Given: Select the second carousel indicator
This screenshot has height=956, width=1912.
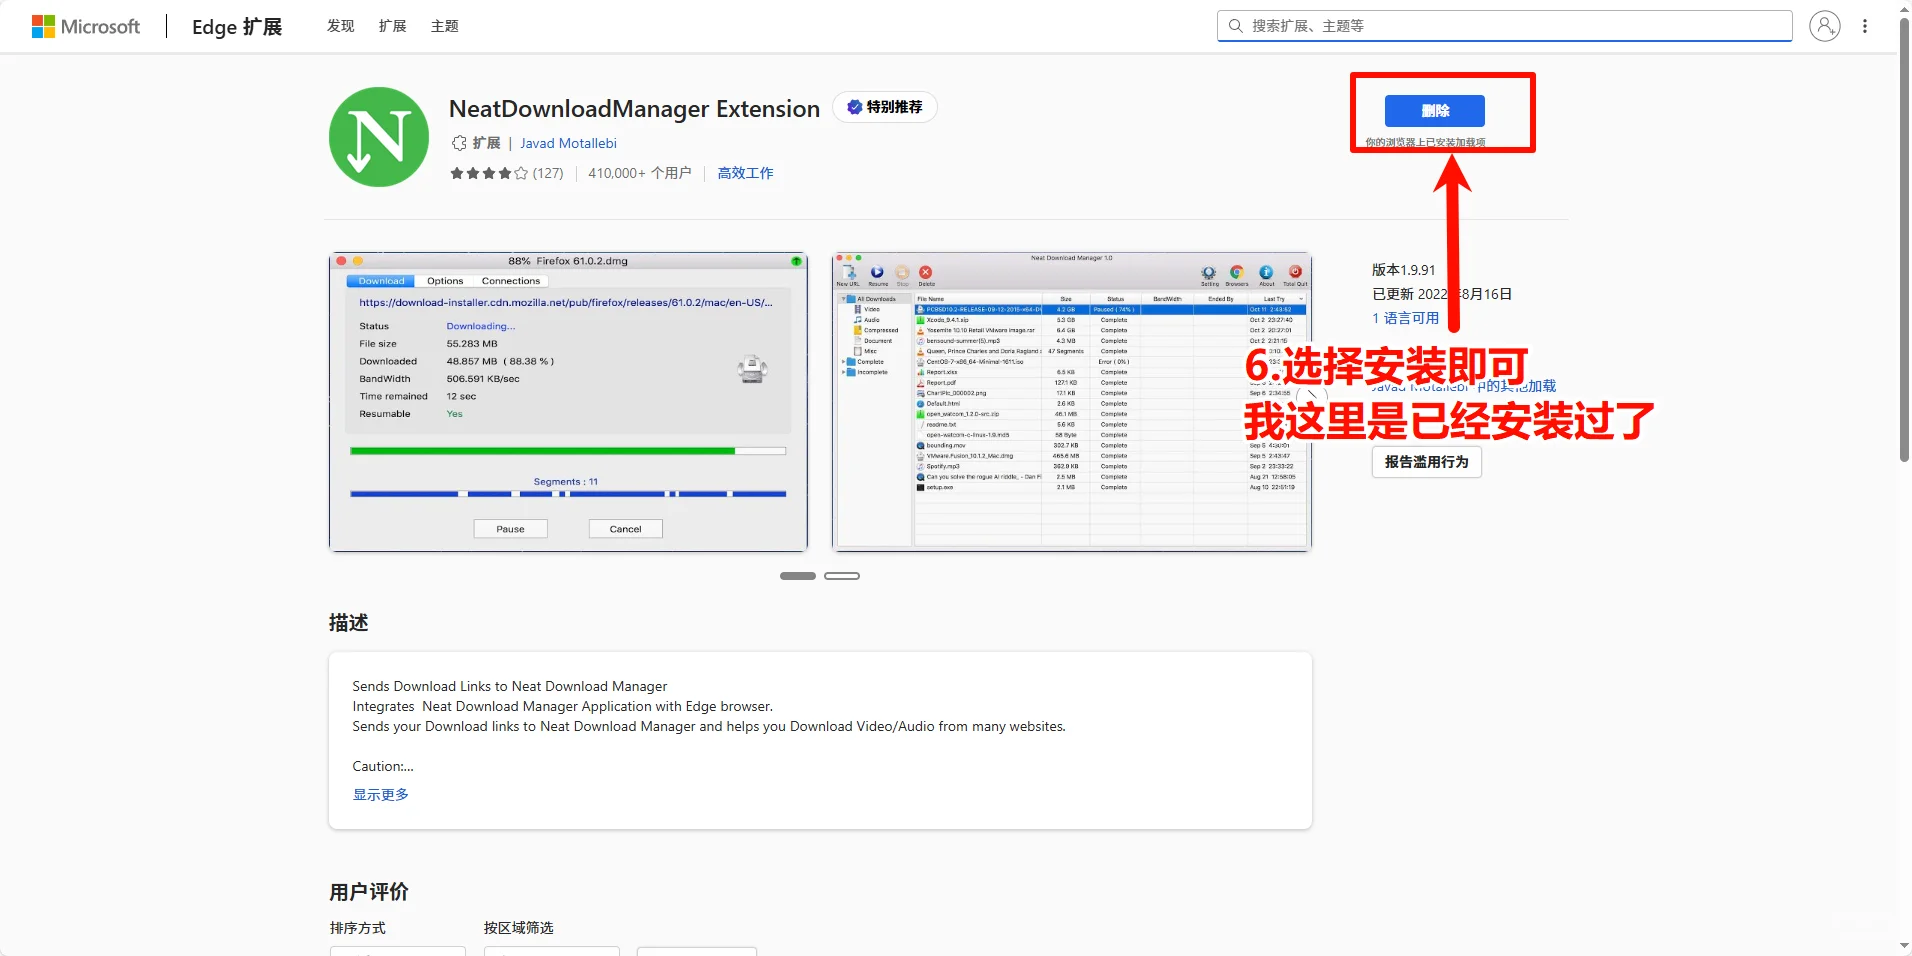Looking at the screenshot, I should click(842, 576).
